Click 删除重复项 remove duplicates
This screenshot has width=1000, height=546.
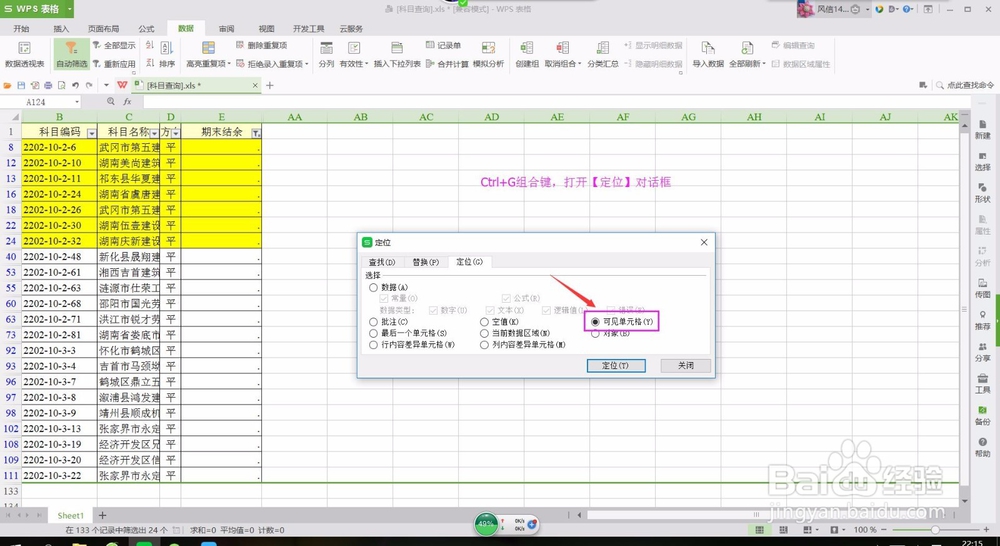[x=261, y=45]
